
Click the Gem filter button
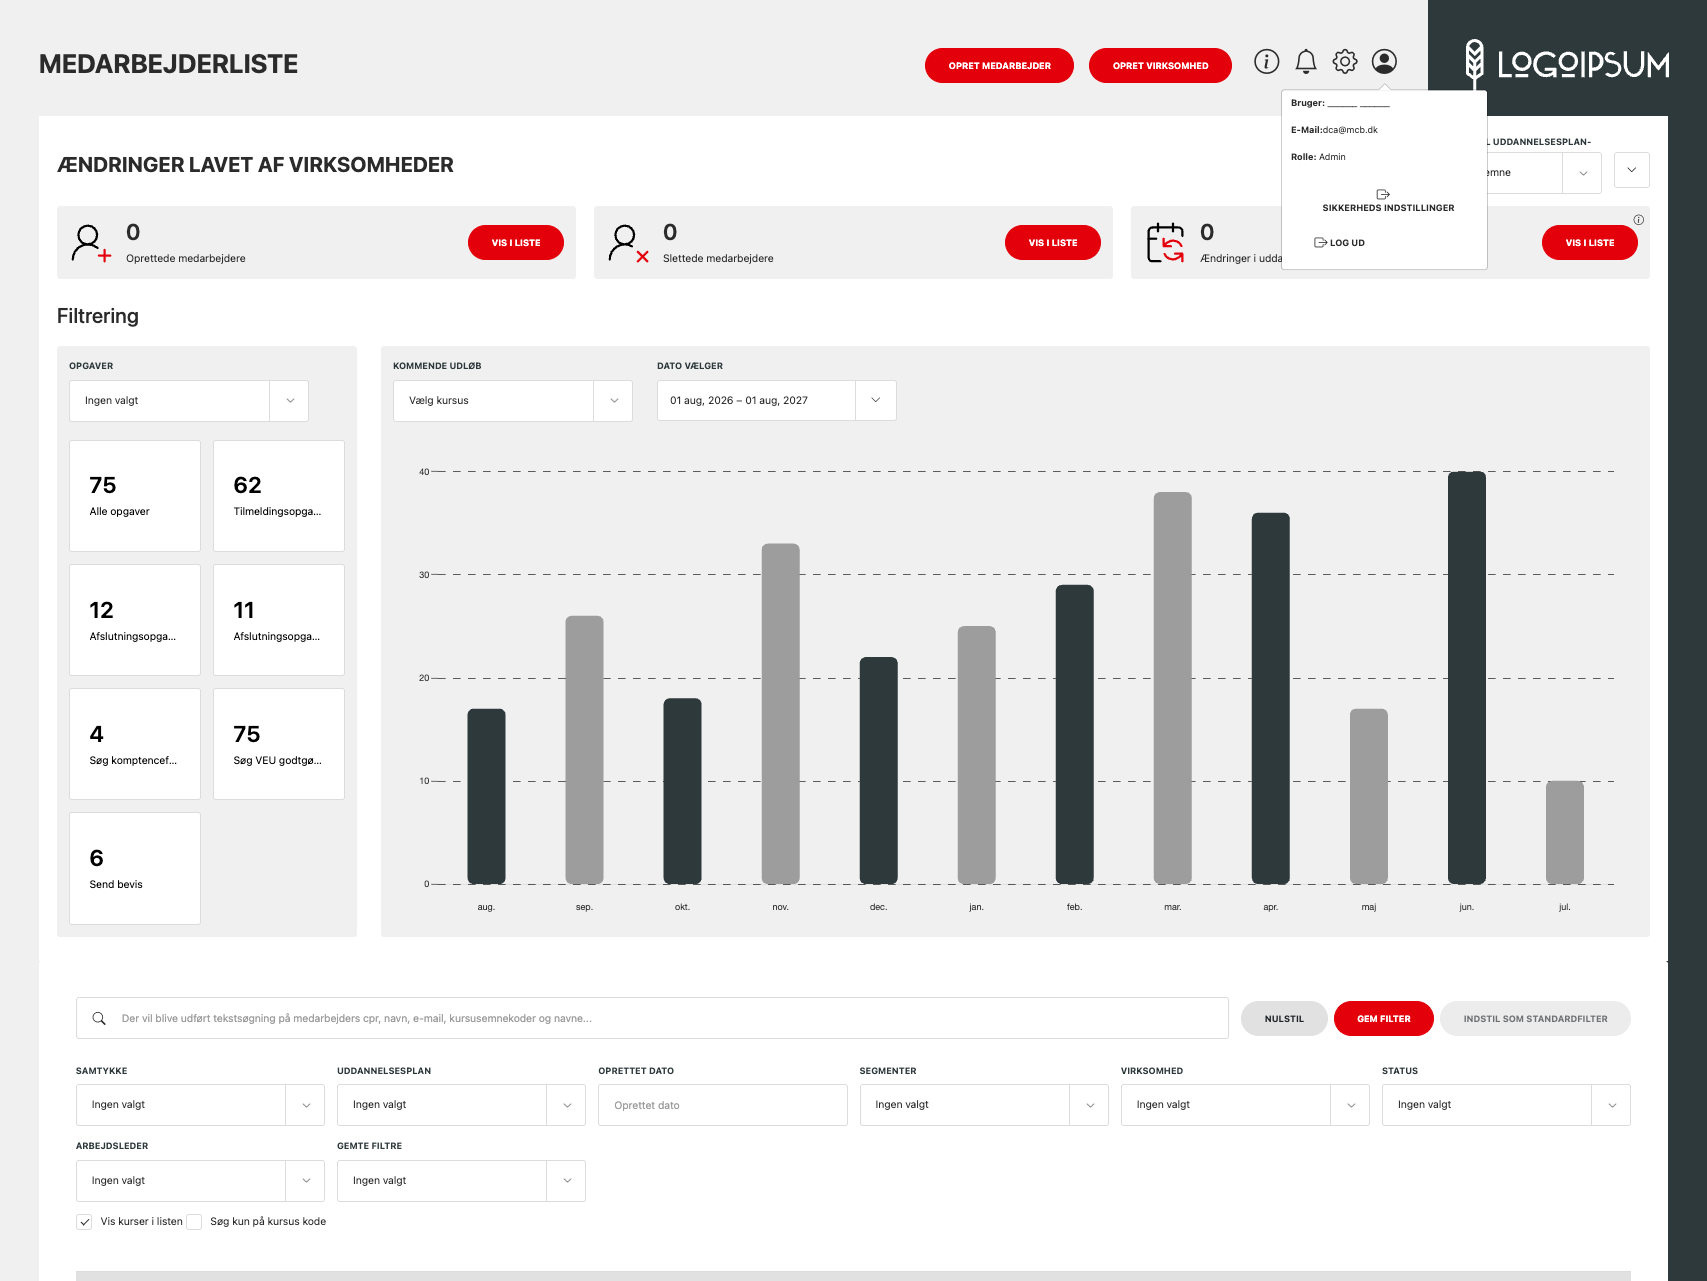pyautogui.click(x=1384, y=1019)
